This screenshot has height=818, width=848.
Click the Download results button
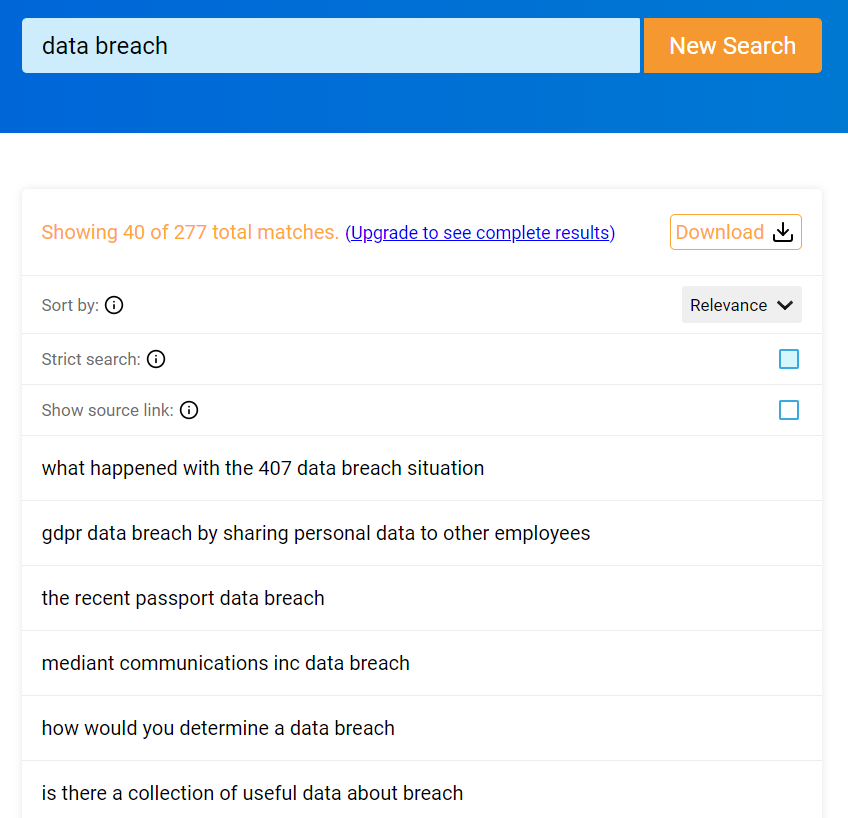click(735, 232)
